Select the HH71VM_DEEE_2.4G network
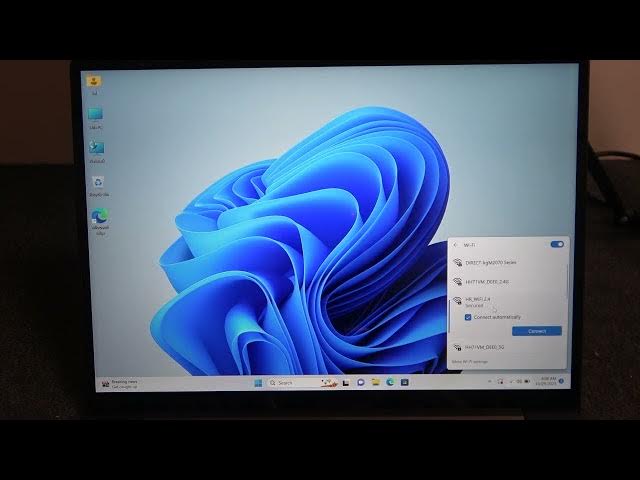Image resolution: width=640 pixels, height=480 pixels. (x=487, y=282)
